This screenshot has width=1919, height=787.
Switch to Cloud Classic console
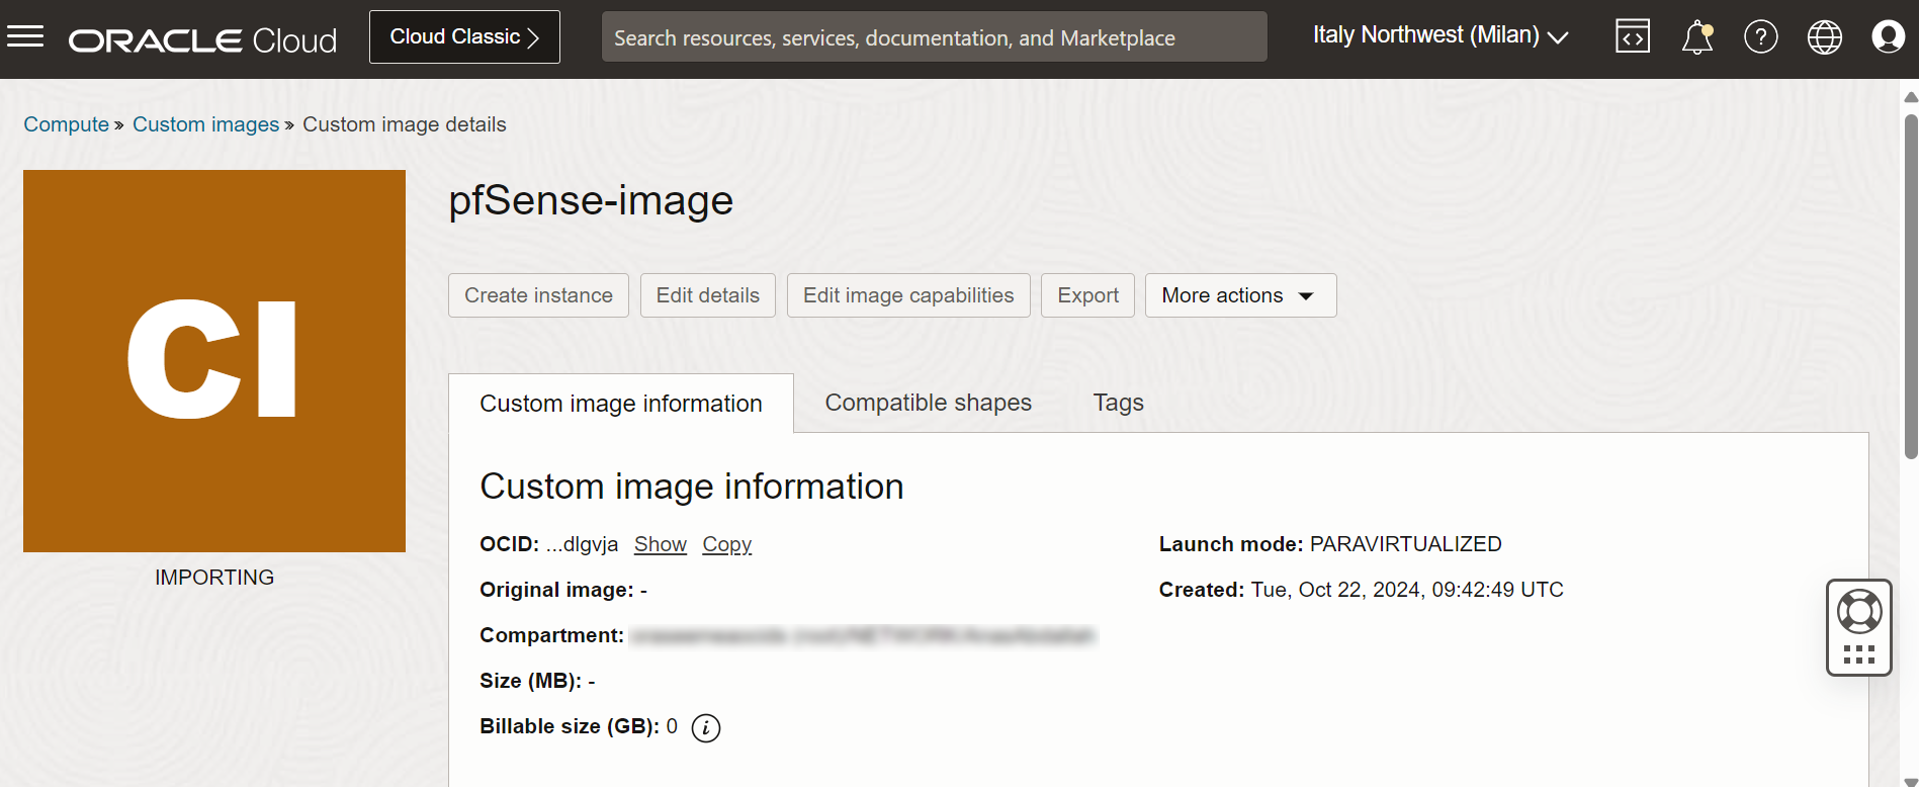(x=464, y=37)
